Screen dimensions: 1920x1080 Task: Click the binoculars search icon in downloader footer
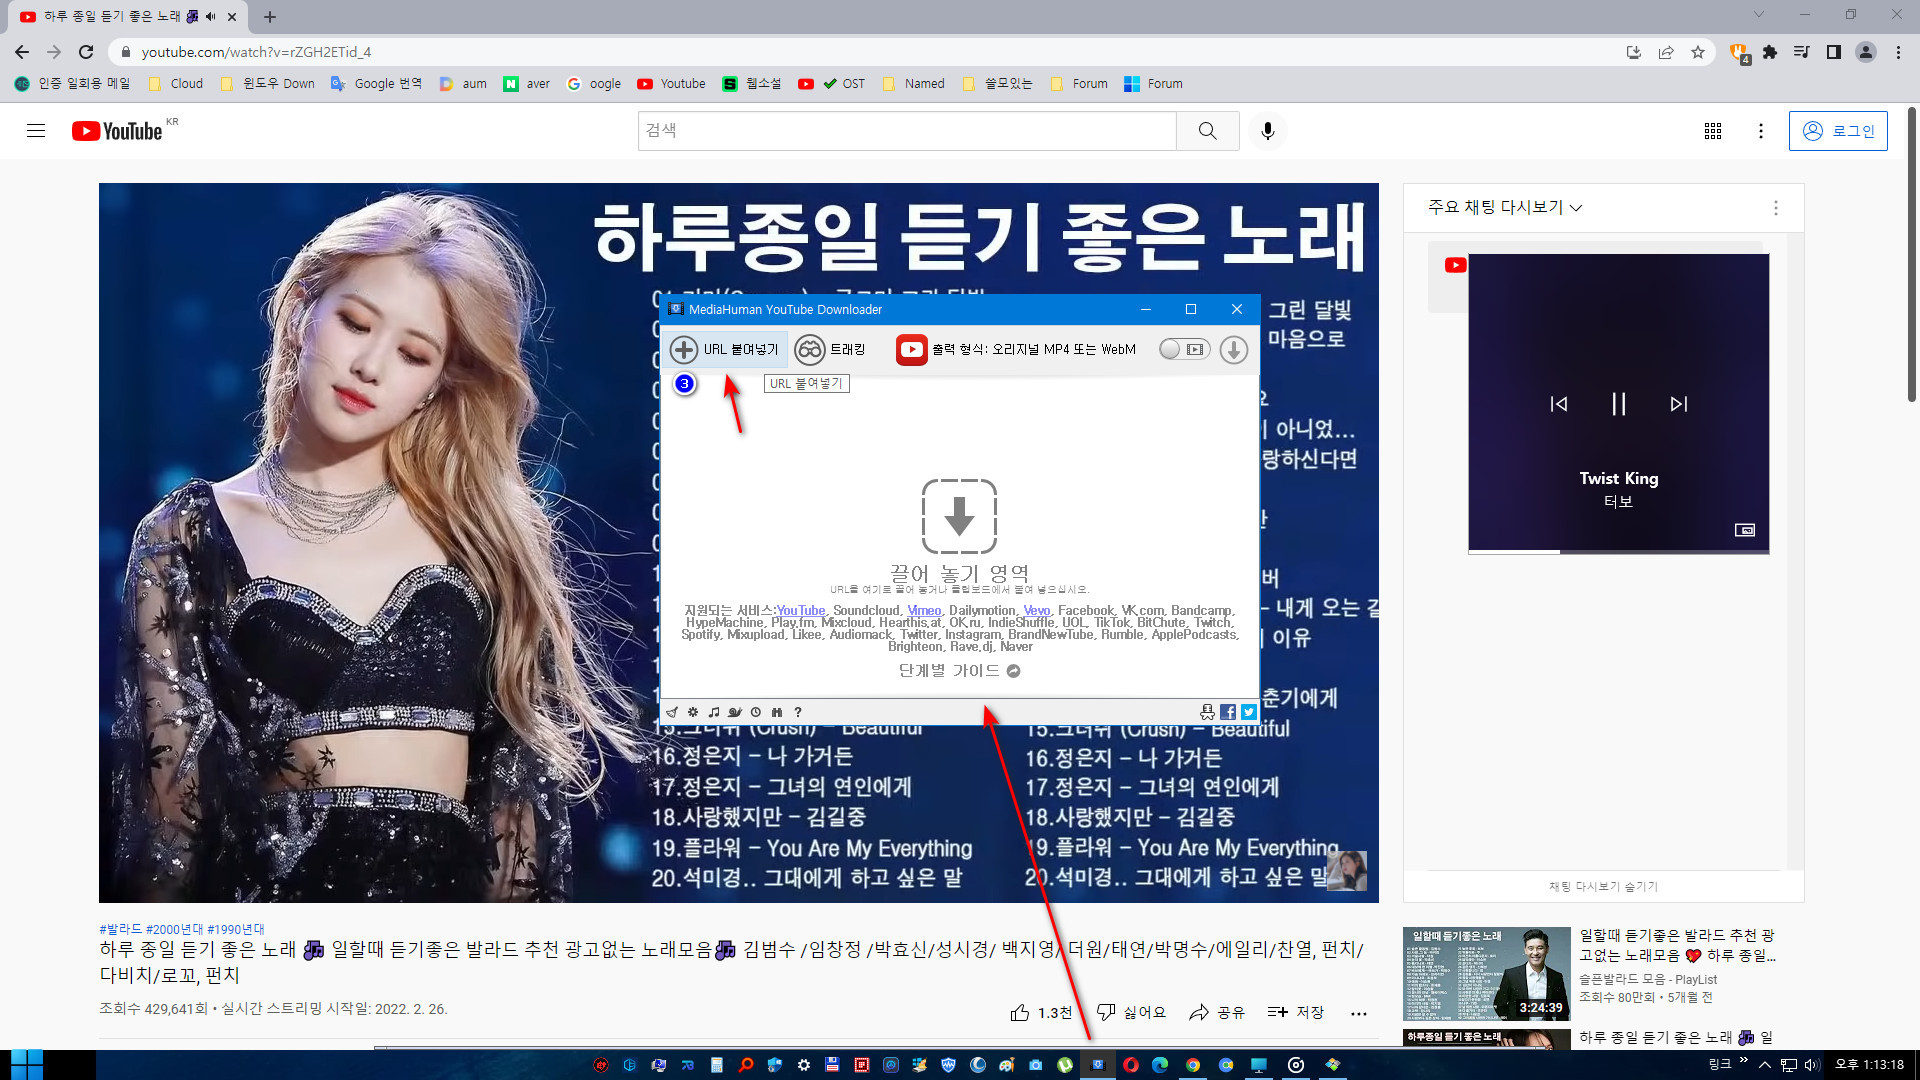click(x=777, y=712)
